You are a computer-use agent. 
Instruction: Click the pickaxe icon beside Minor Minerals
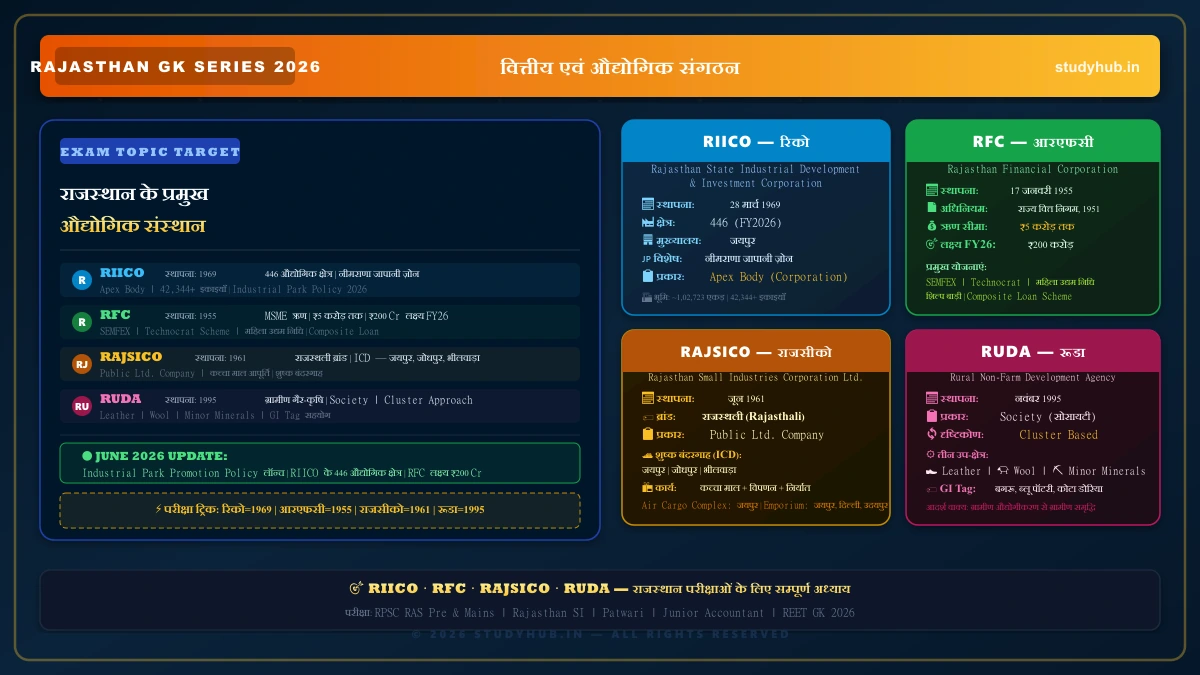click(1058, 471)
